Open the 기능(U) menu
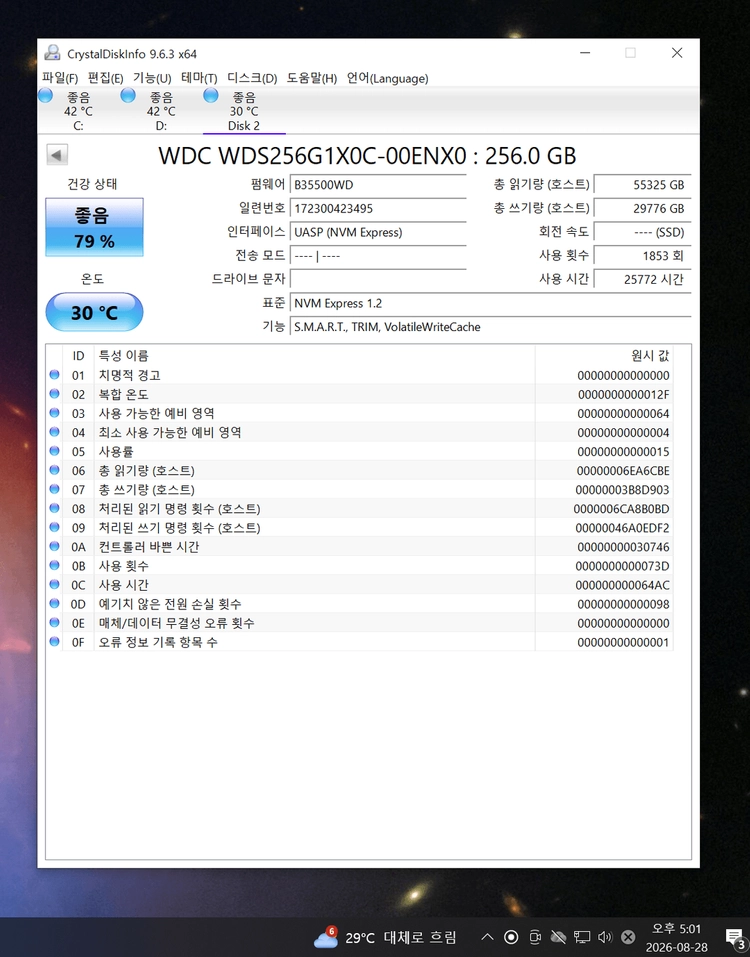 pyautogui.click(x=152, y=78)
